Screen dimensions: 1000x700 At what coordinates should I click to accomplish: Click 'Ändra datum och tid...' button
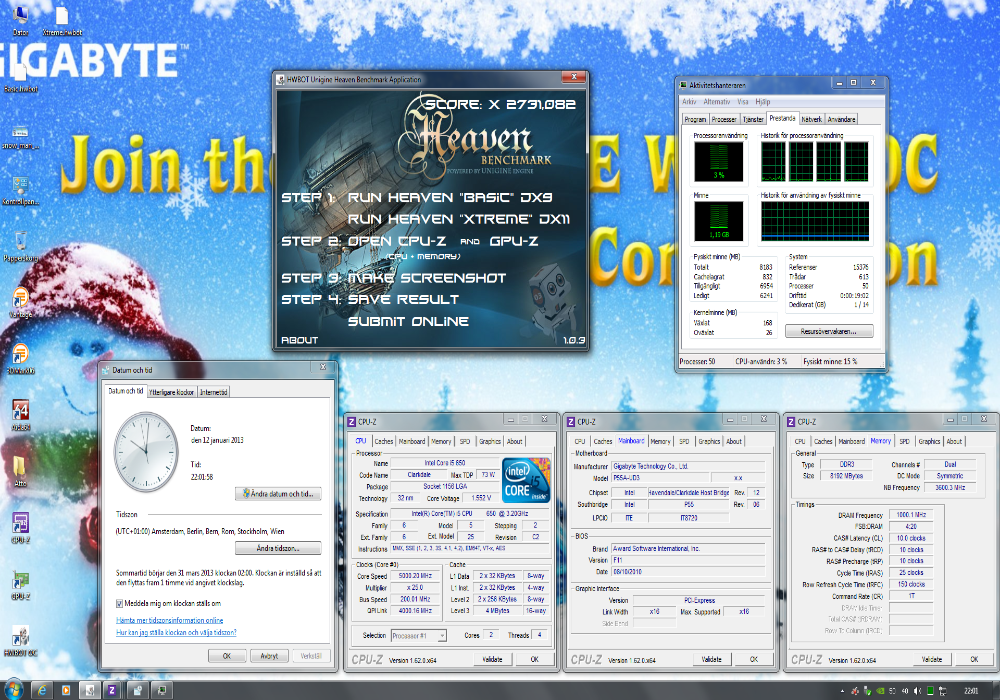278,493
